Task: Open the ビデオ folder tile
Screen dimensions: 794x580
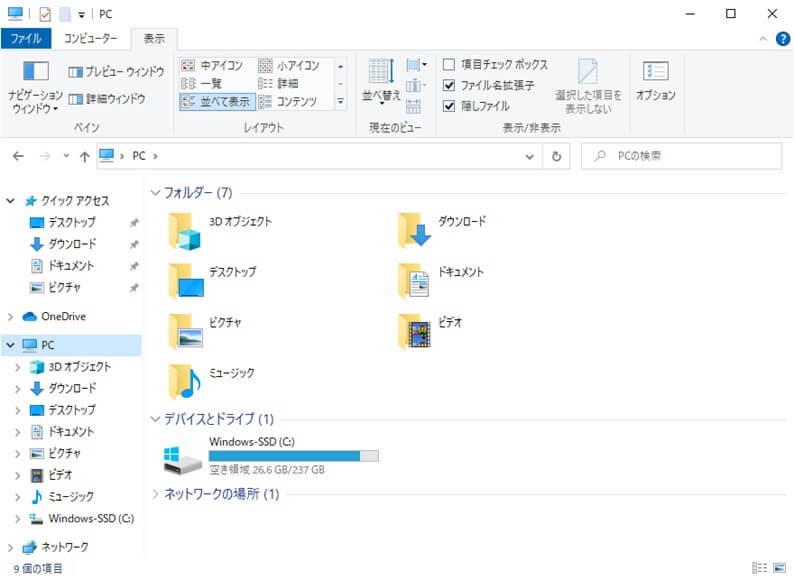Action: (x=430, y=332)
